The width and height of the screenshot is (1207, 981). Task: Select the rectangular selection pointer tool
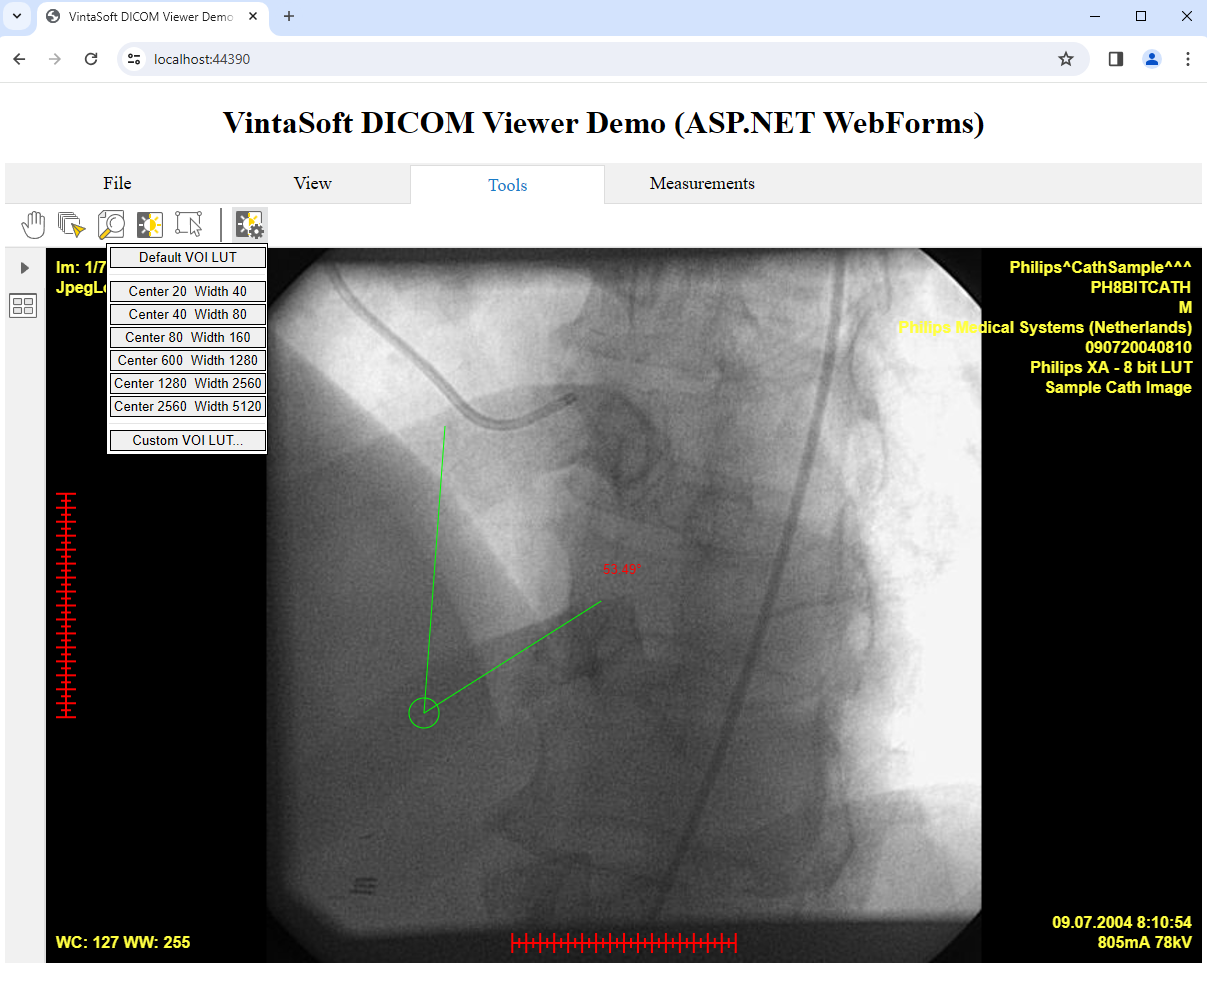tap(188, 225)
